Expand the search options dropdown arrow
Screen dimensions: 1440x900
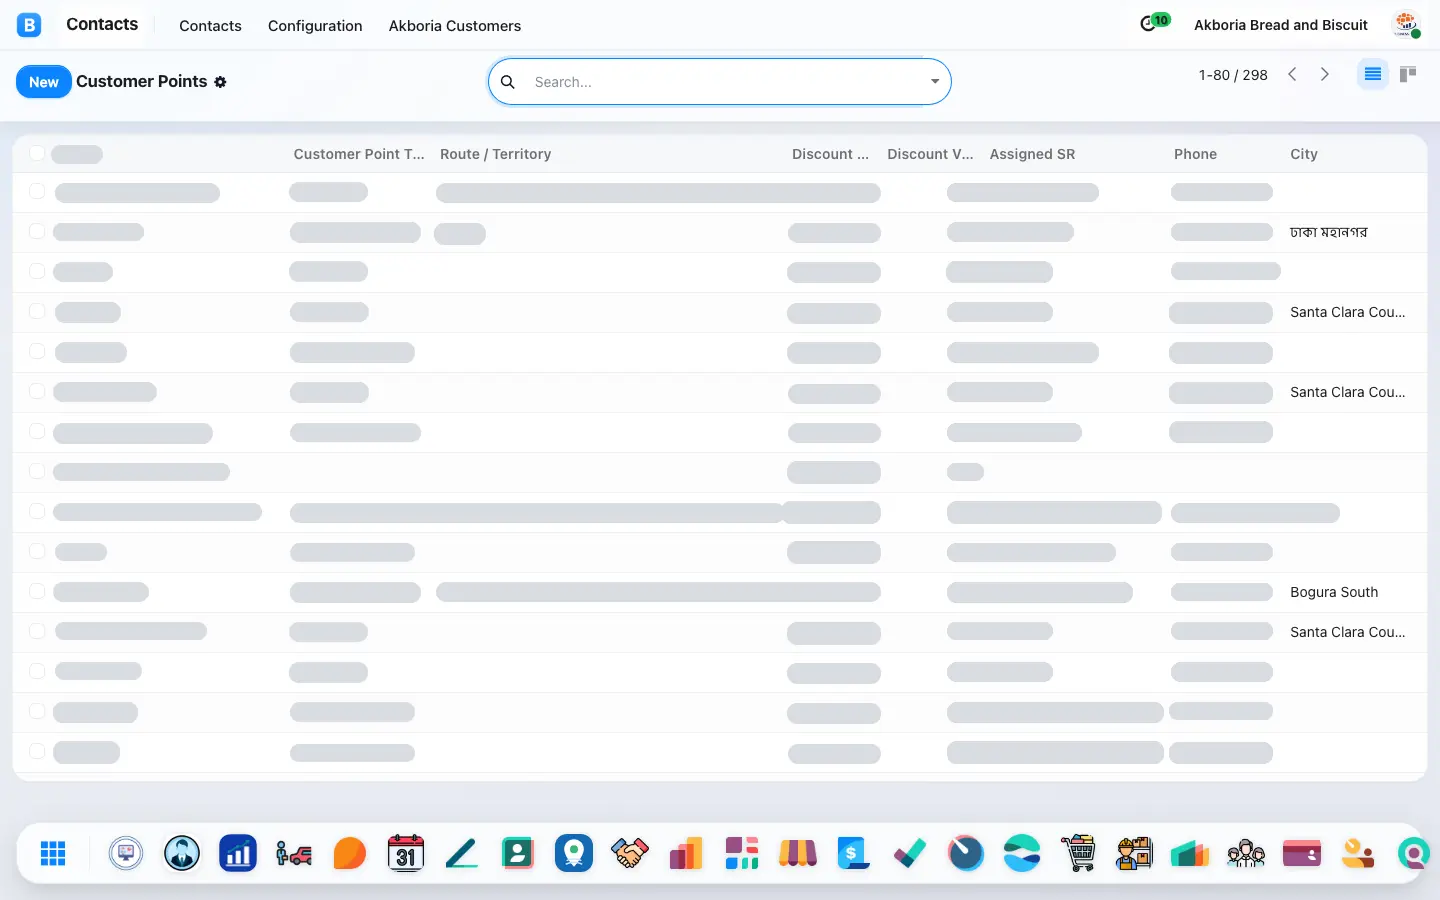[935, 82]
